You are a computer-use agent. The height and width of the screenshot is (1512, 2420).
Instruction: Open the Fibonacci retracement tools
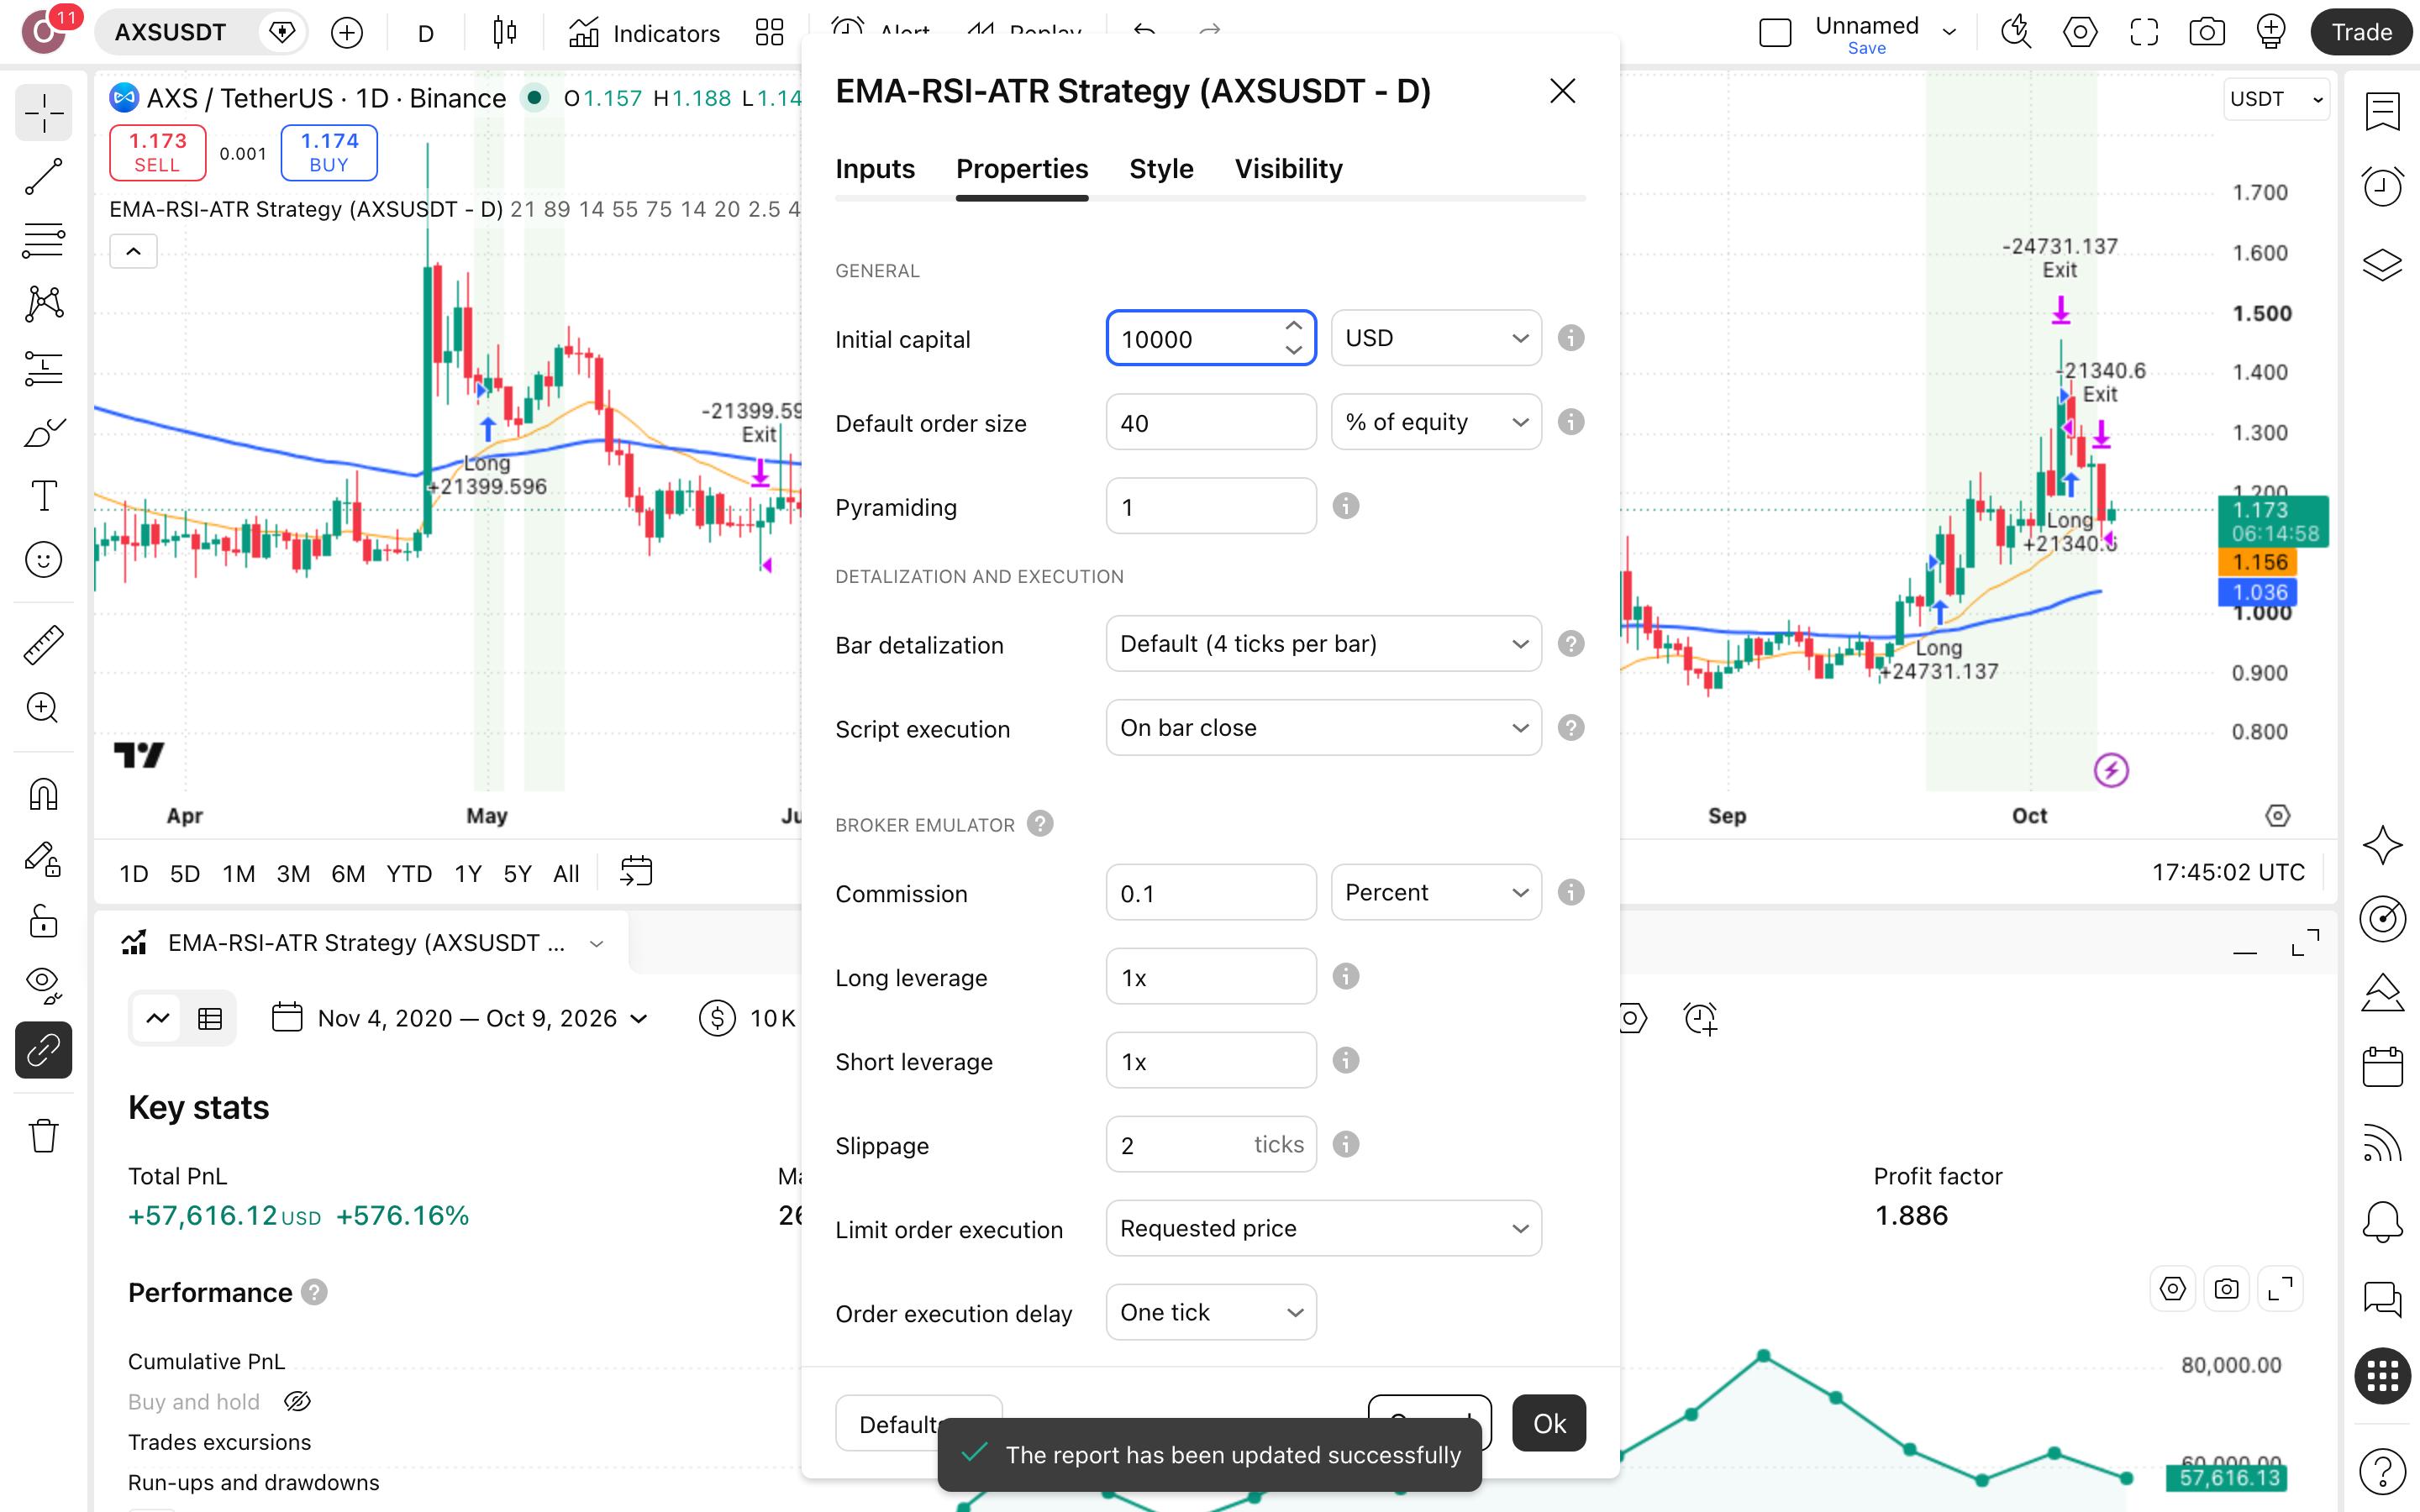pyautogui.click(x=44, y=241)
